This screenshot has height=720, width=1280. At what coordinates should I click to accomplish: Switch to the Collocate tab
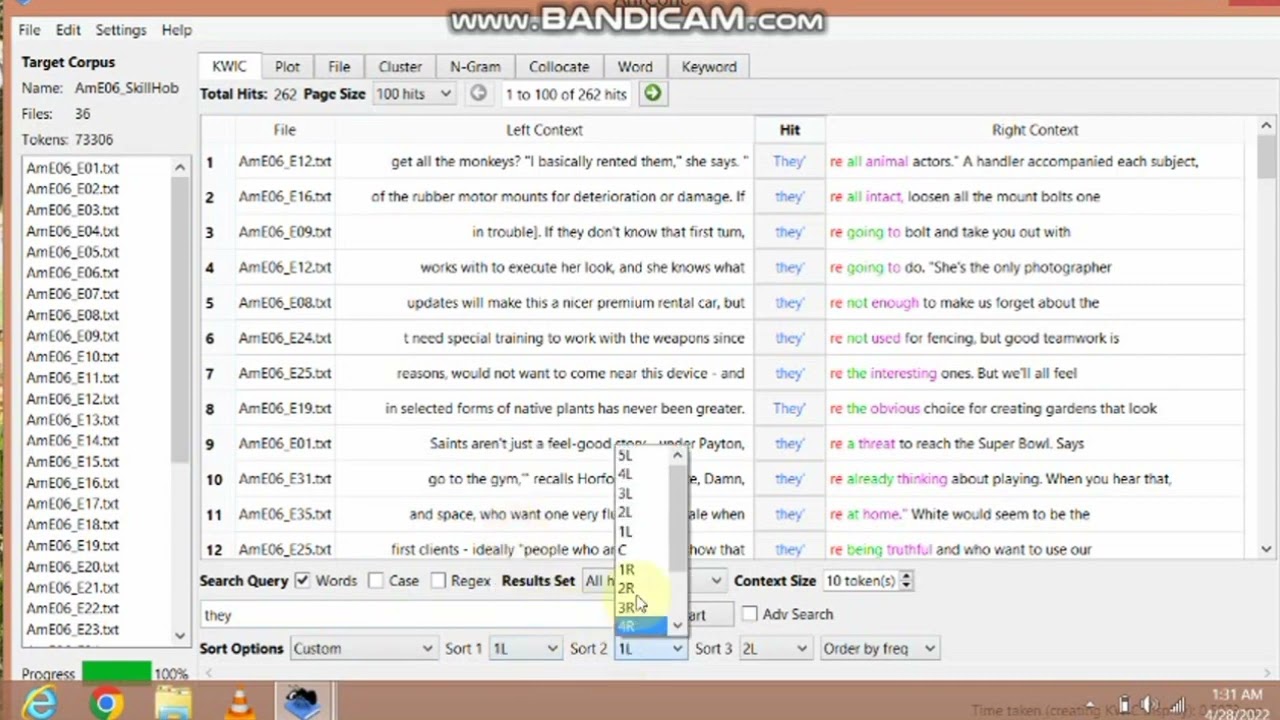(x=559, y=67)
